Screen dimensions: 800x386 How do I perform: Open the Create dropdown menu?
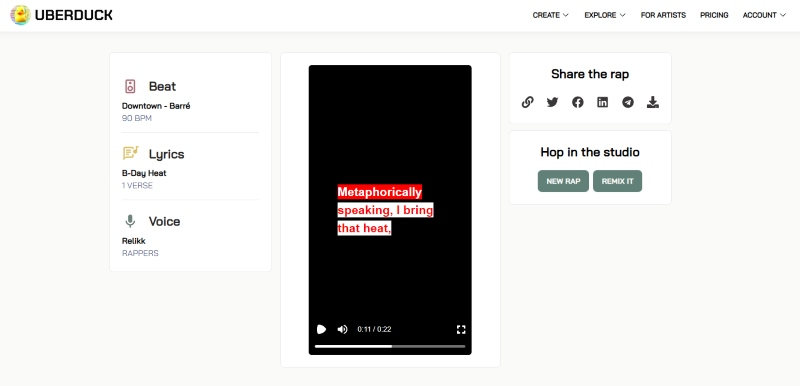pyautogui.click(x=551, y=15)
